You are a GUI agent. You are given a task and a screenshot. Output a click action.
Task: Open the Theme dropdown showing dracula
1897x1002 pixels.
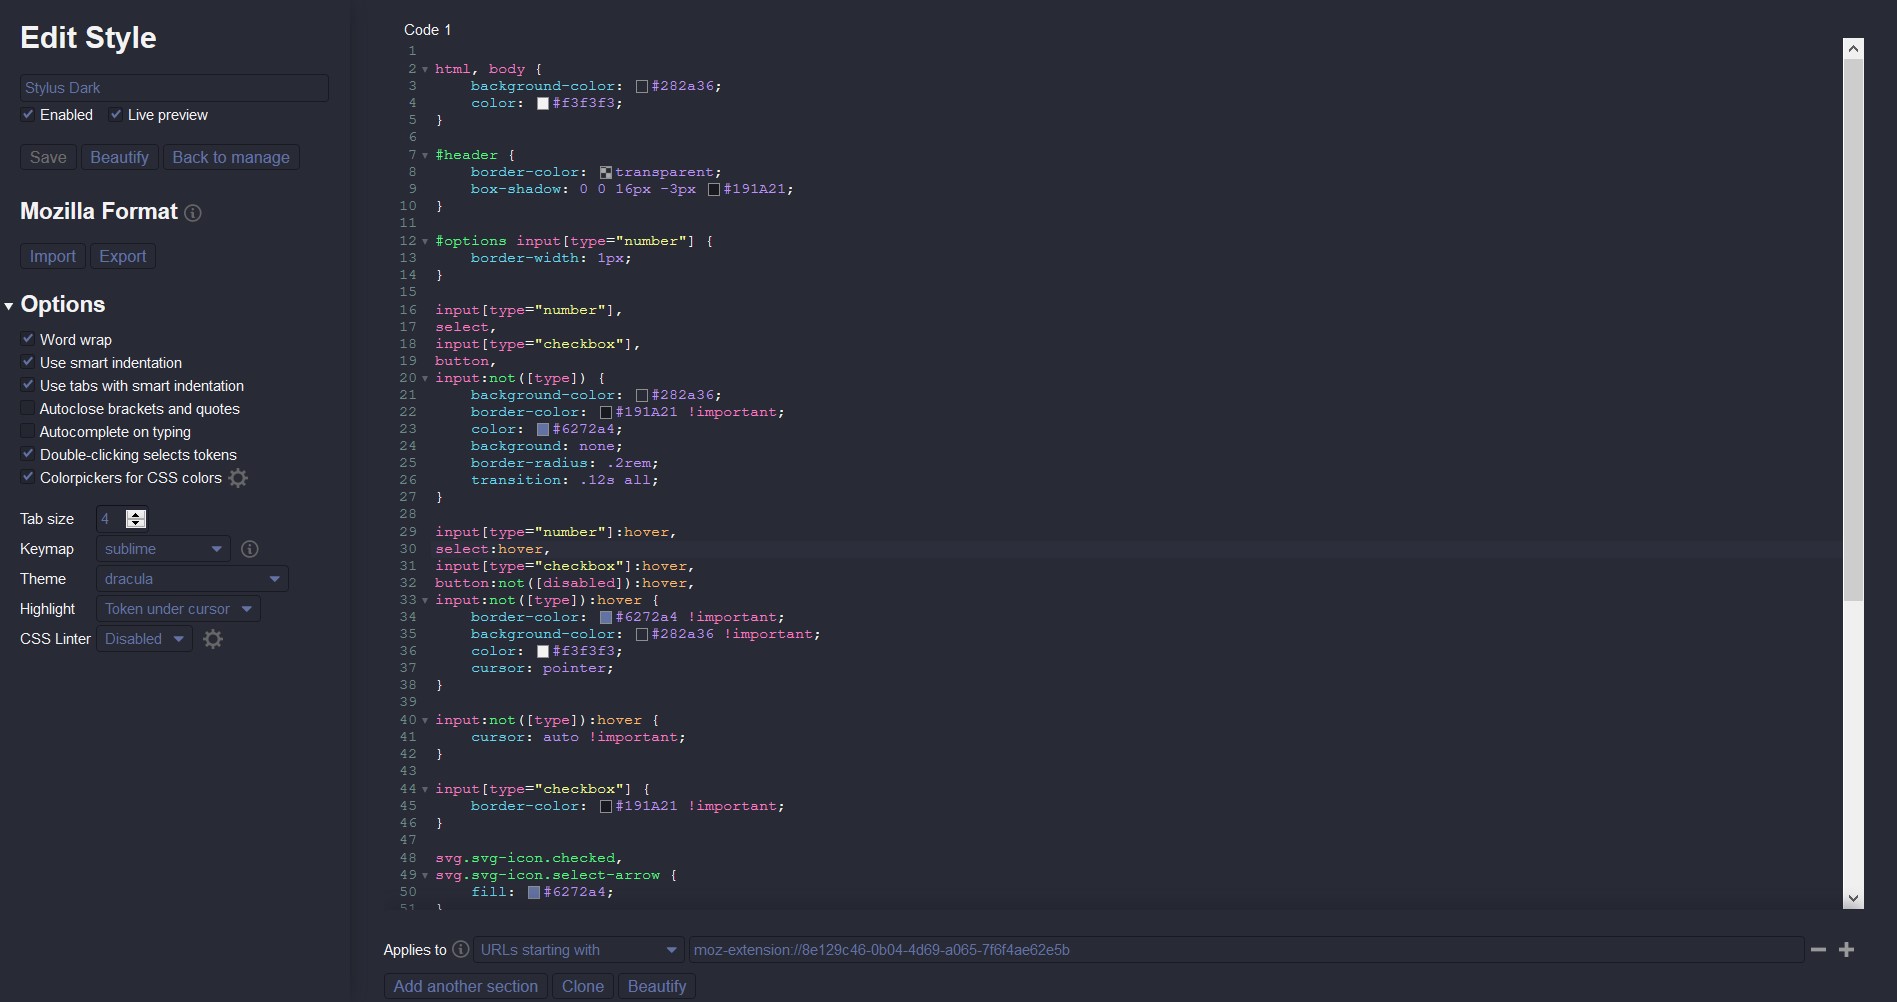point(192,579)
